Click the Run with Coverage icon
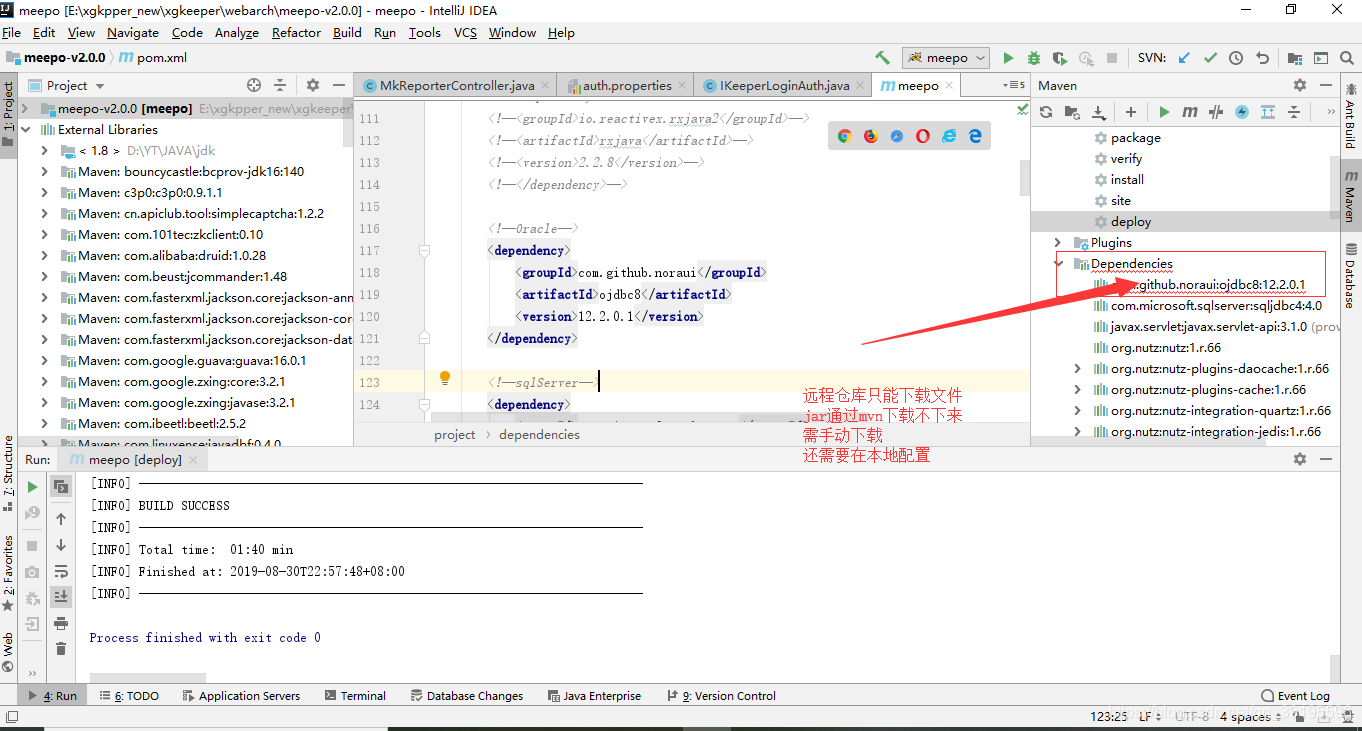Image resolution: width=1362 pixels, height=731 pixels. point(1060,58)
